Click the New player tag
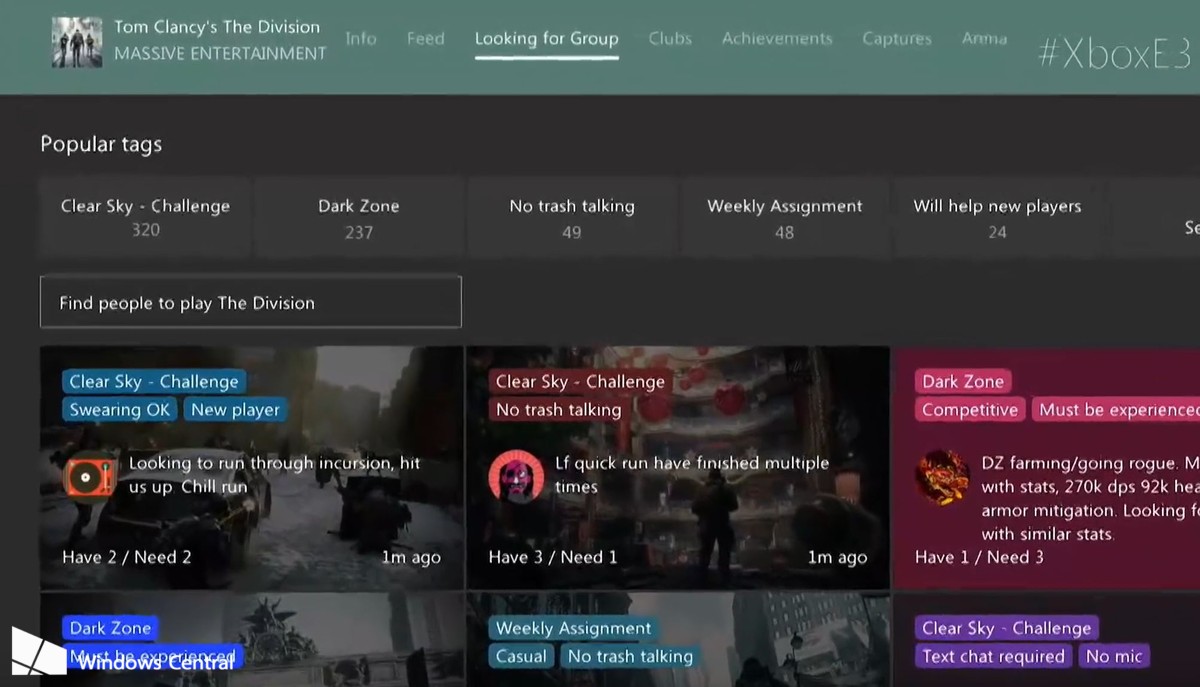 point(236,409)
